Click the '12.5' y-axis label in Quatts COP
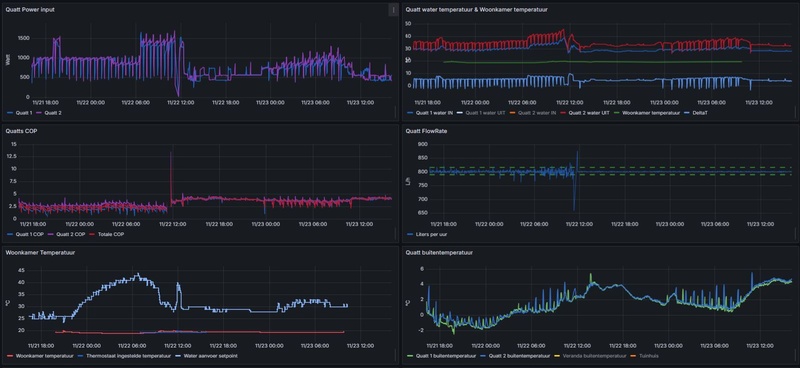 point(12,157)
